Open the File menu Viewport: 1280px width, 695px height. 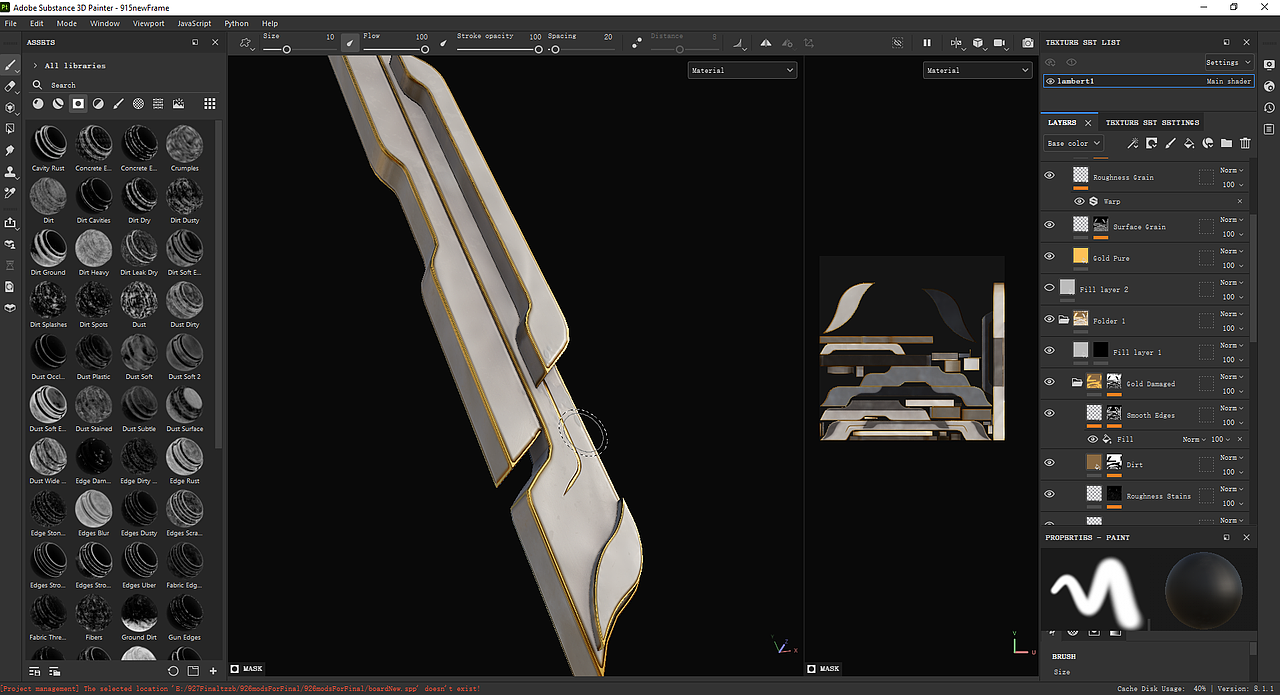[11, 23]
